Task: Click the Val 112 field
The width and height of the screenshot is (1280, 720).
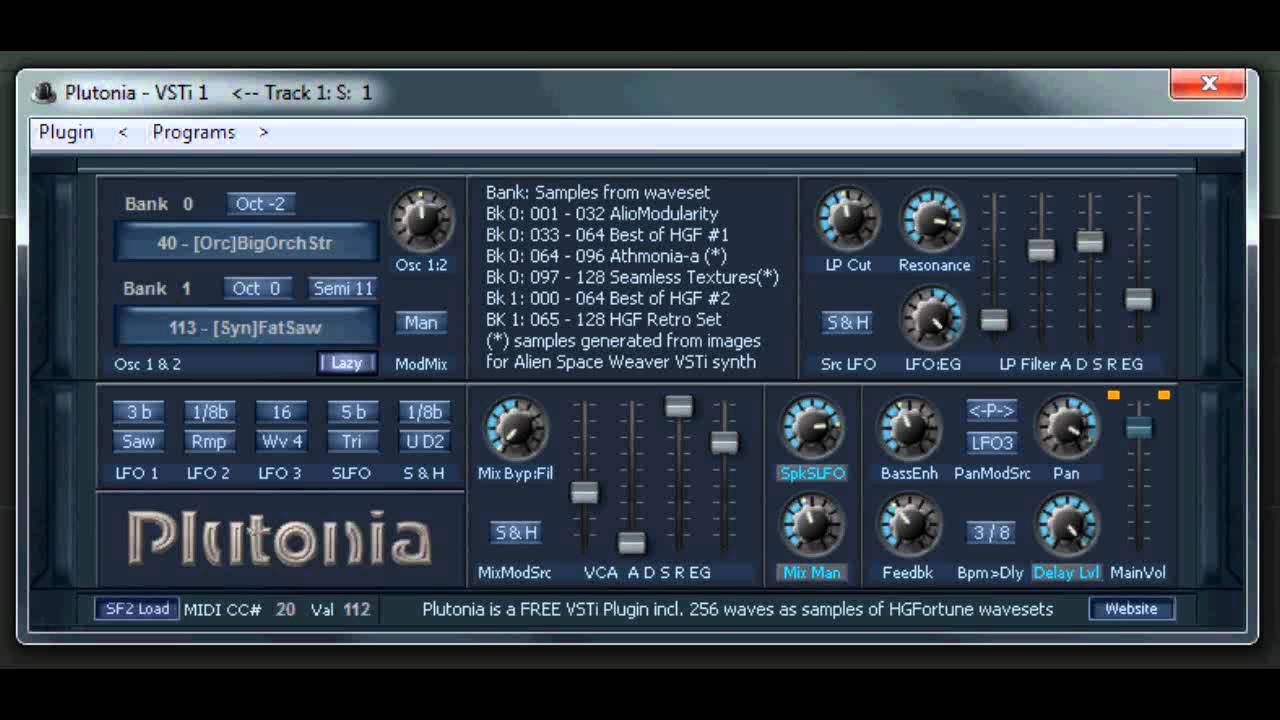Action: pos(356,608)
